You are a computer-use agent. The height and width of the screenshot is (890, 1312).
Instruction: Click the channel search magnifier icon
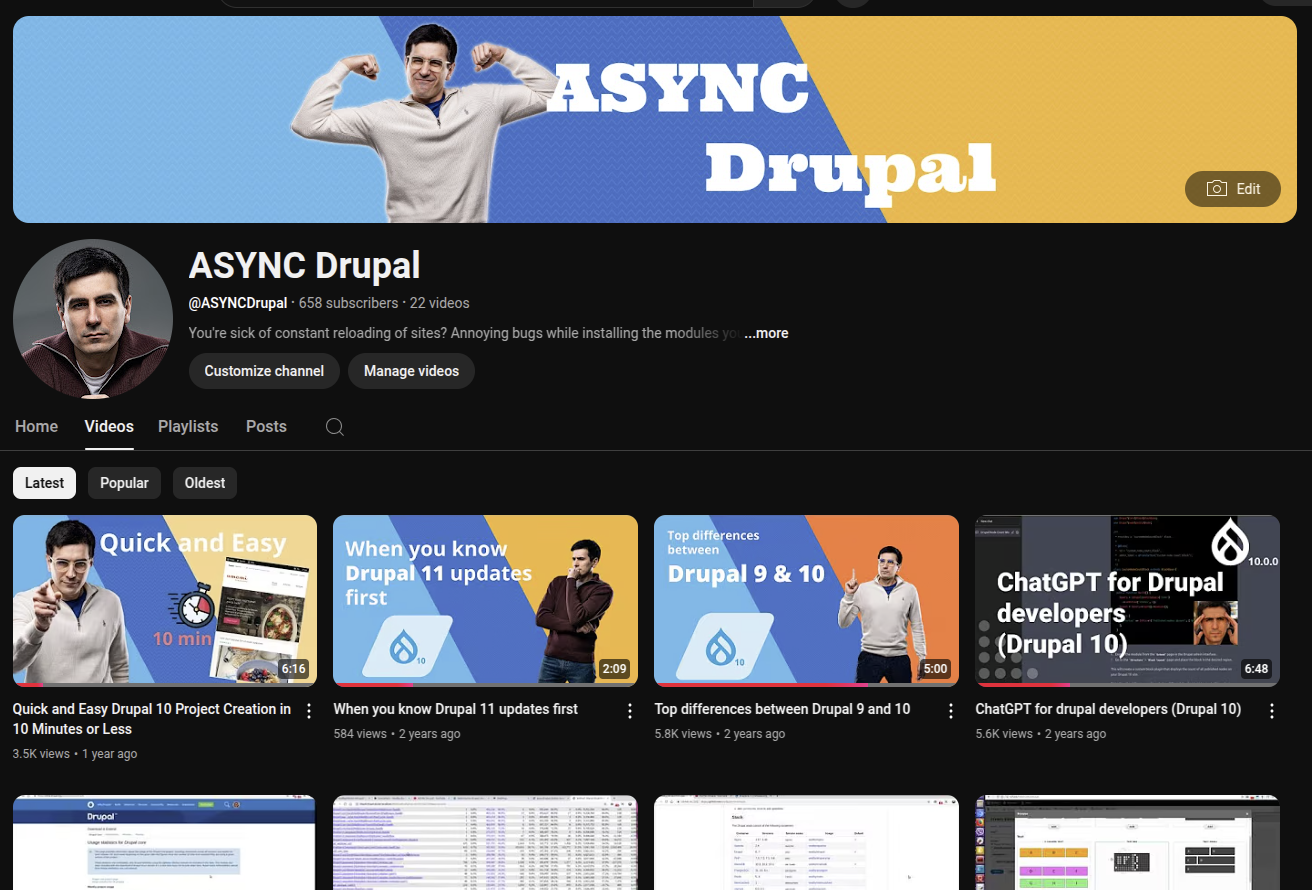335,427
